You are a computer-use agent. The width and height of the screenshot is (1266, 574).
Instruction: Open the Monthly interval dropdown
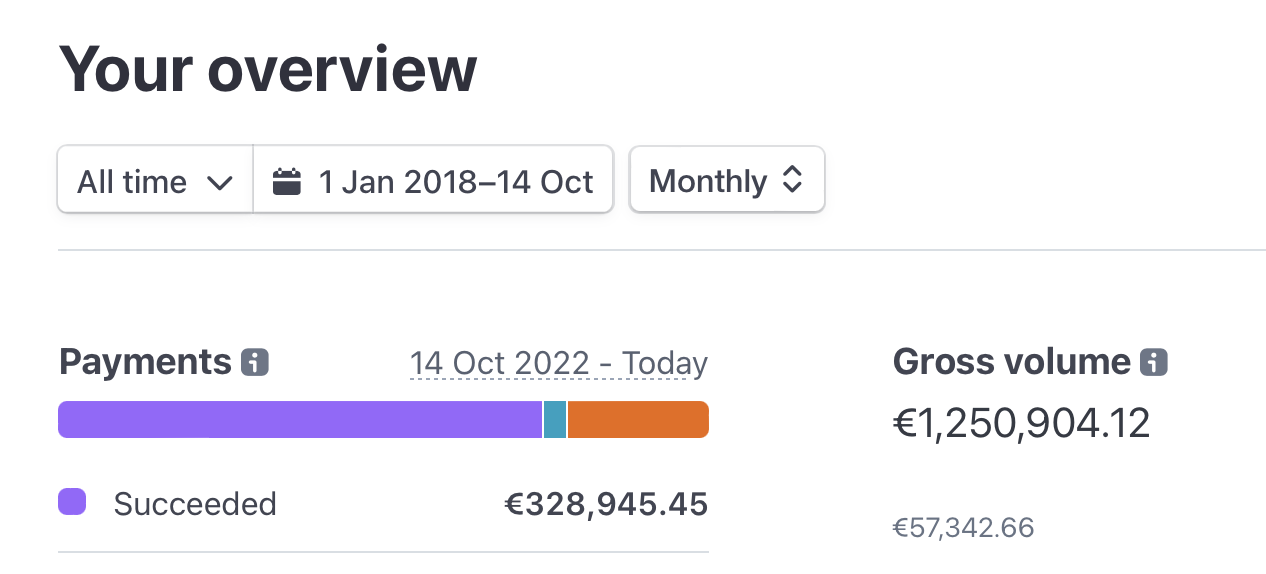pyautogui.click(x=727, y=181)
